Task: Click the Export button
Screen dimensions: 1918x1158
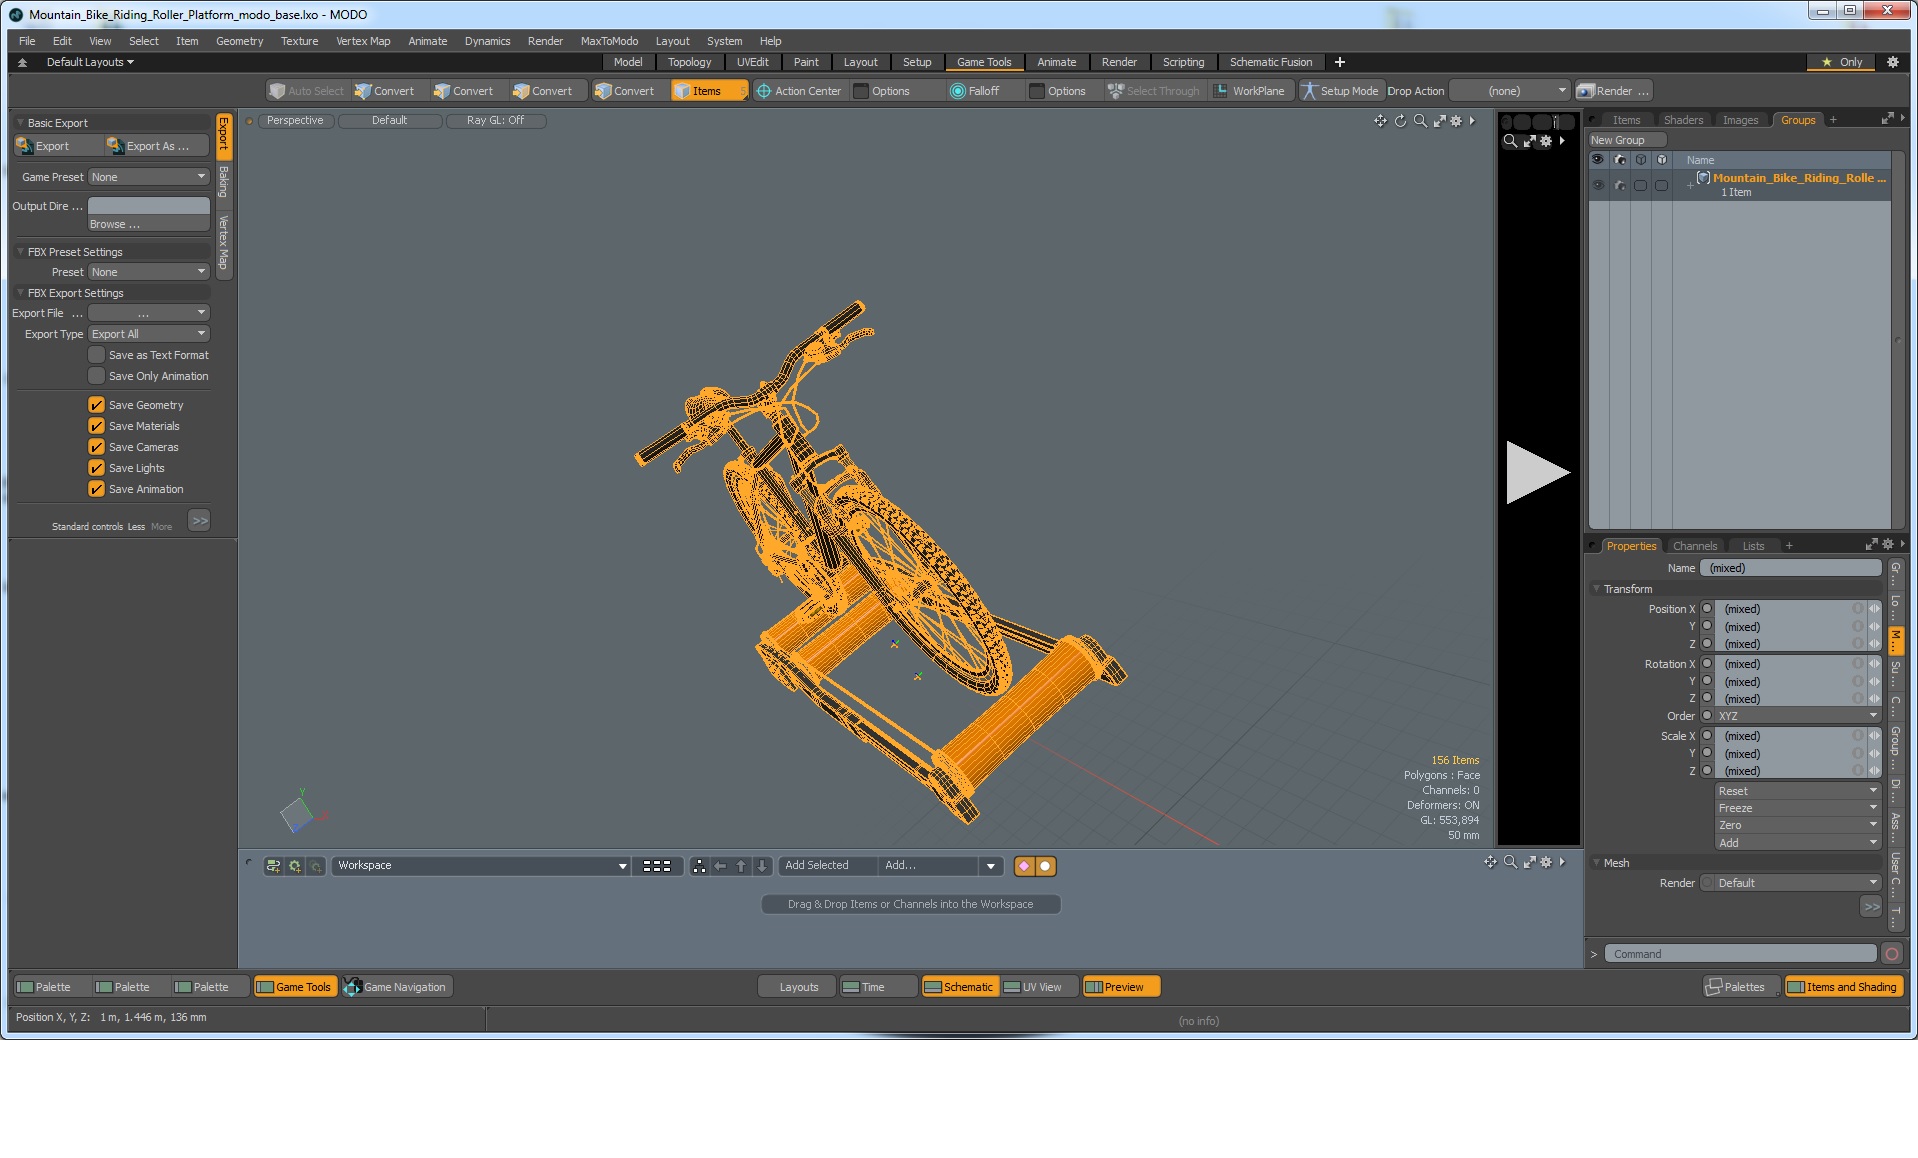Action: 55,146
